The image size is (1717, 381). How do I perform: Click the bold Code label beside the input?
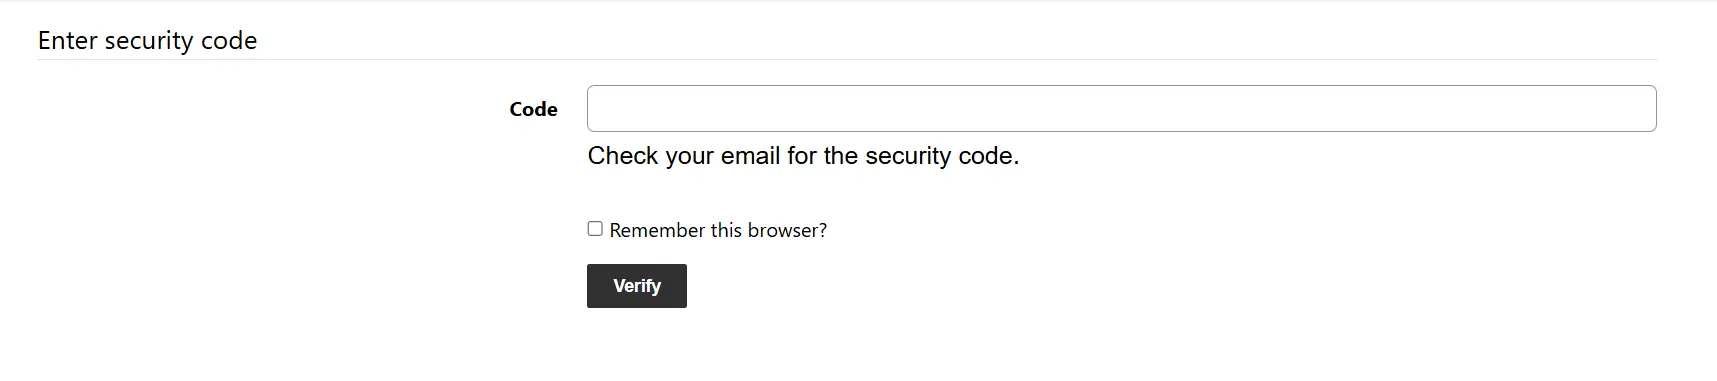click(533, 109)
